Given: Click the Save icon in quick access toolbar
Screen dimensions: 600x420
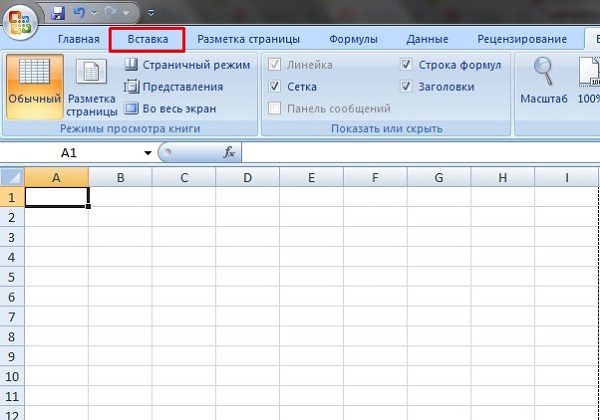Looking at the screenshot, I should [x=57, y=14].
